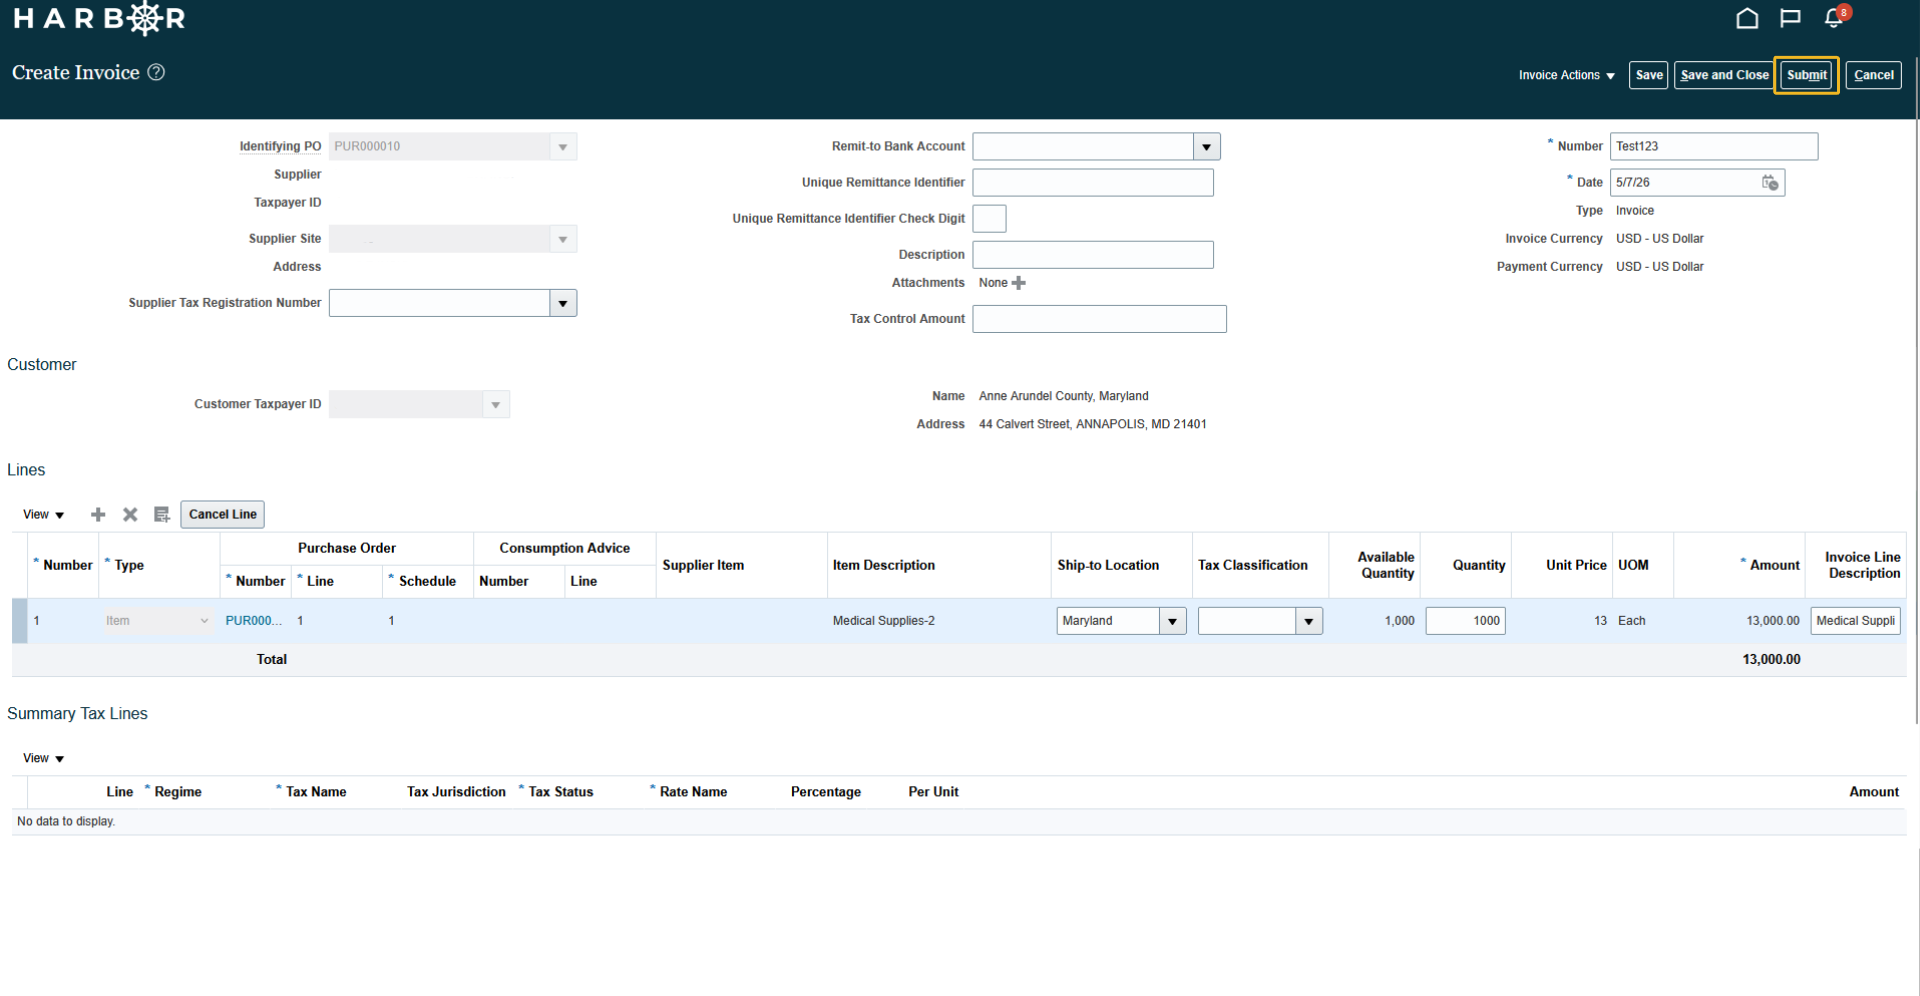This screenshot has height=996, width=1920.
Task: Expand the Tax Classification dropdown
Action: 1309,621
